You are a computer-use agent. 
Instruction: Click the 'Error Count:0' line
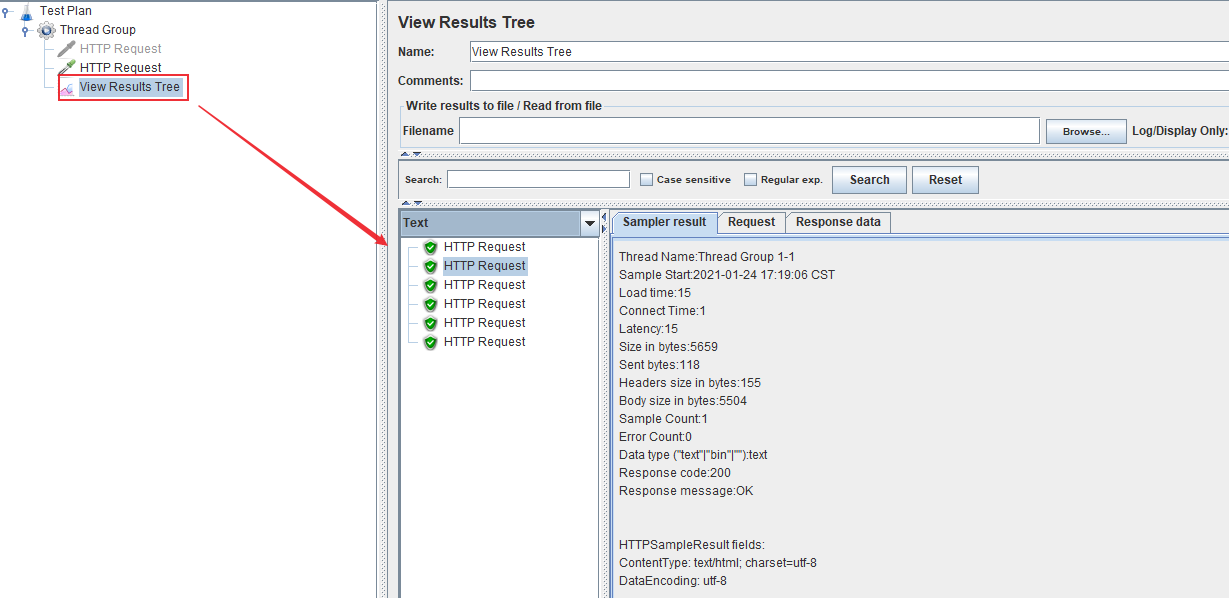pos(655,437)
